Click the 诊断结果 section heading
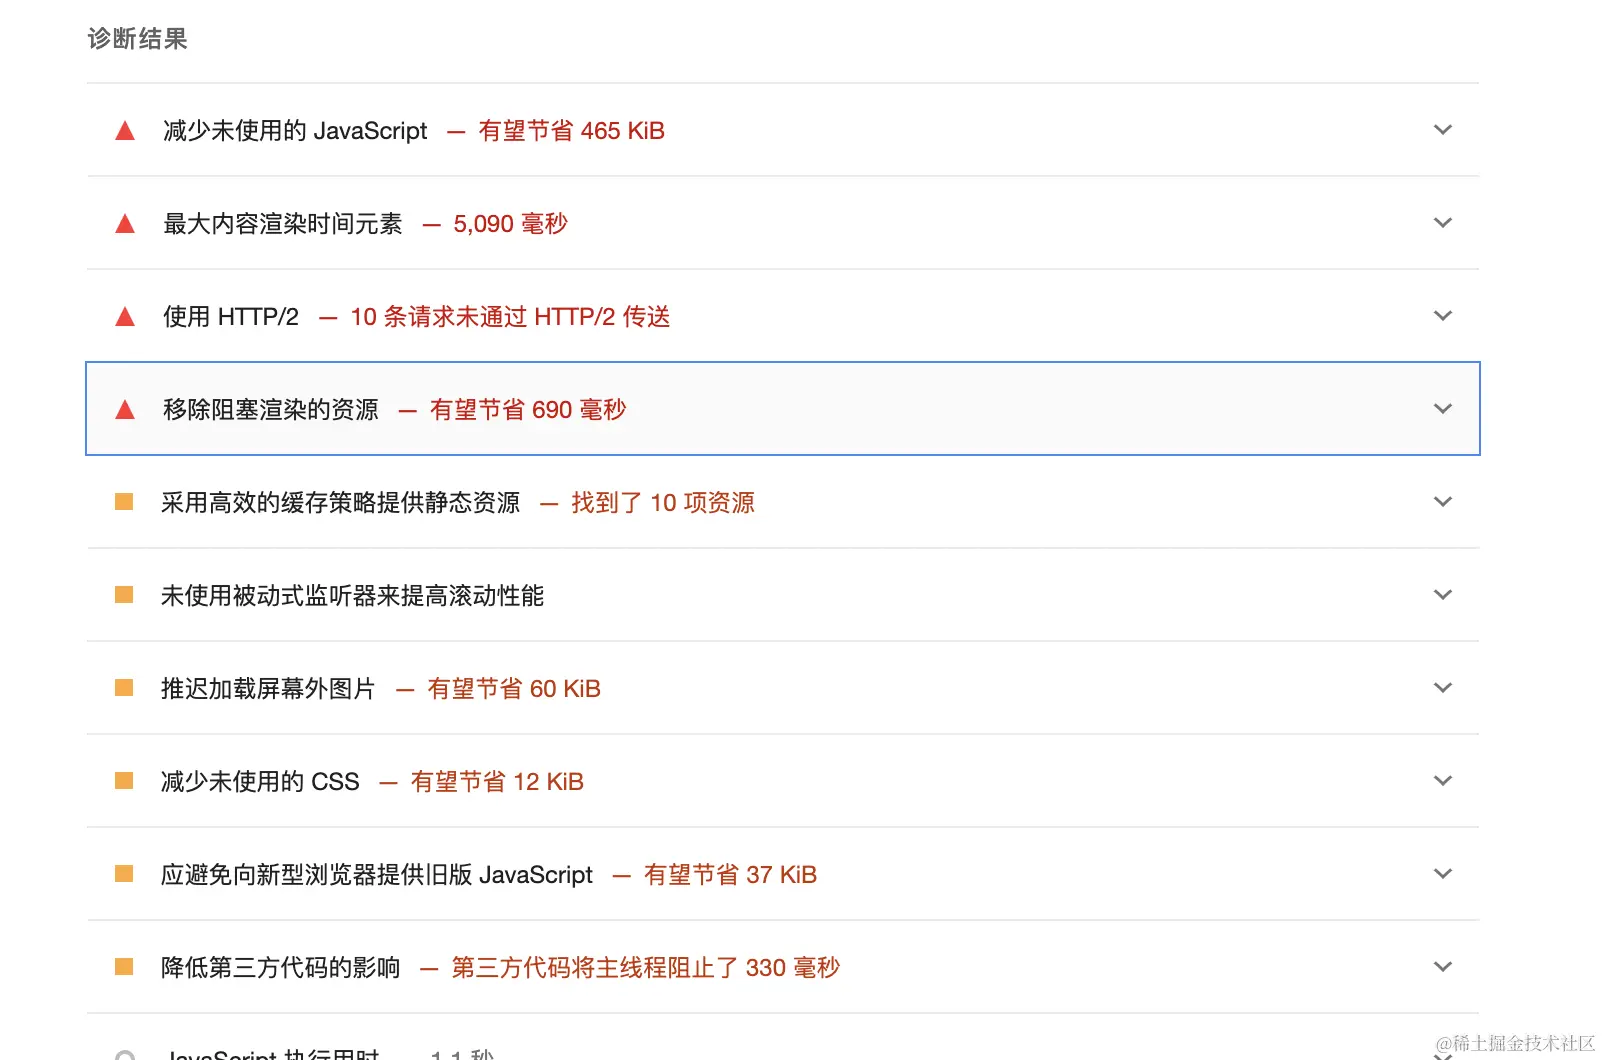Image resolution: width=1602 pixels, height=1060 pixels. 138,39
